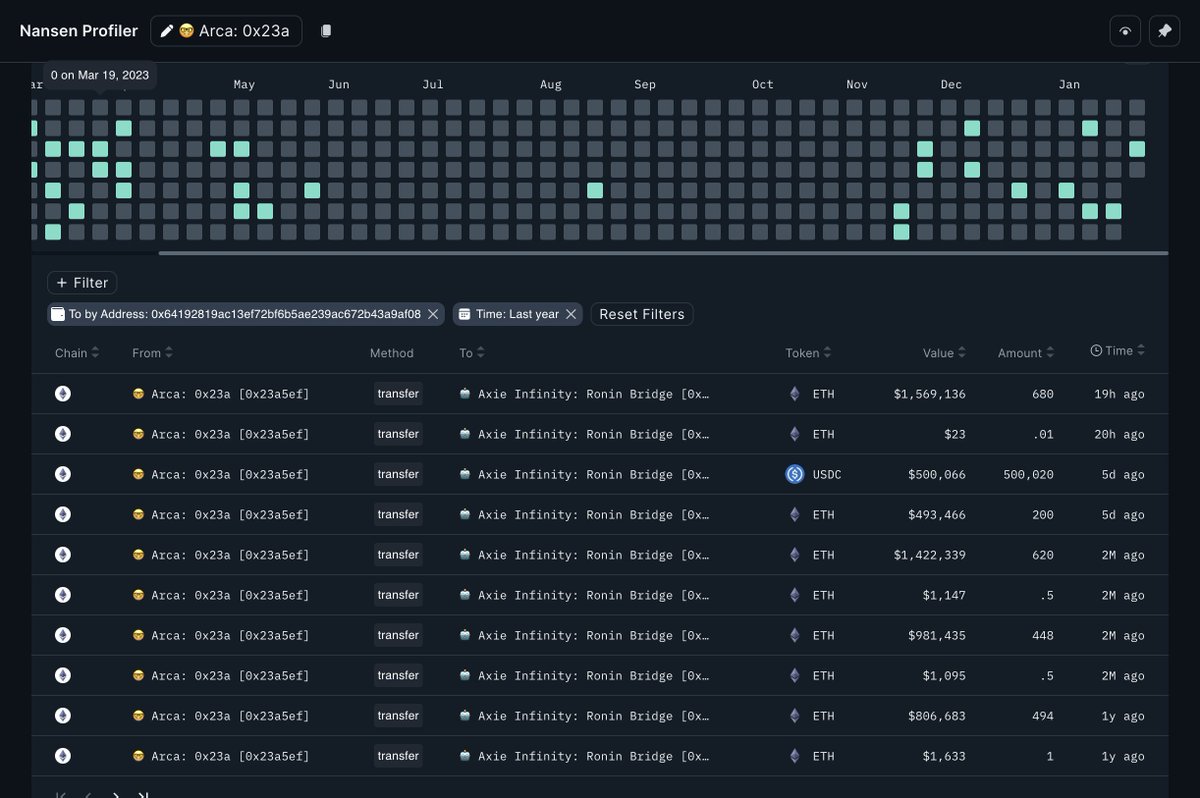Image resolution: width=1200 pixels, height=798 pixels.
Task: Click Ethereum chain icon in USDC row
Action: (63, 474)
